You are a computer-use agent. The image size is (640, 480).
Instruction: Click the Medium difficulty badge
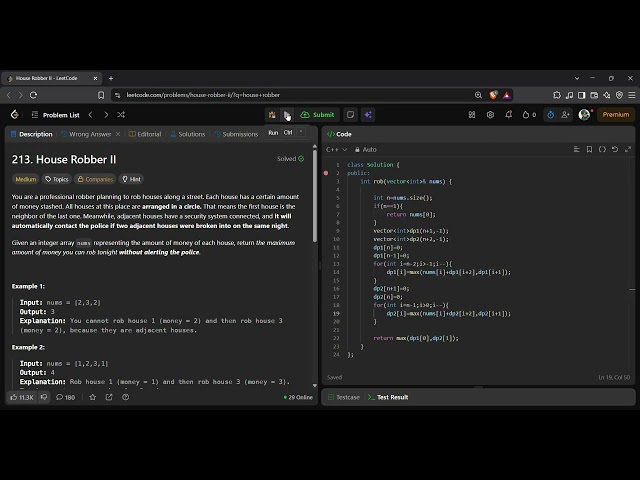point(26,179)
